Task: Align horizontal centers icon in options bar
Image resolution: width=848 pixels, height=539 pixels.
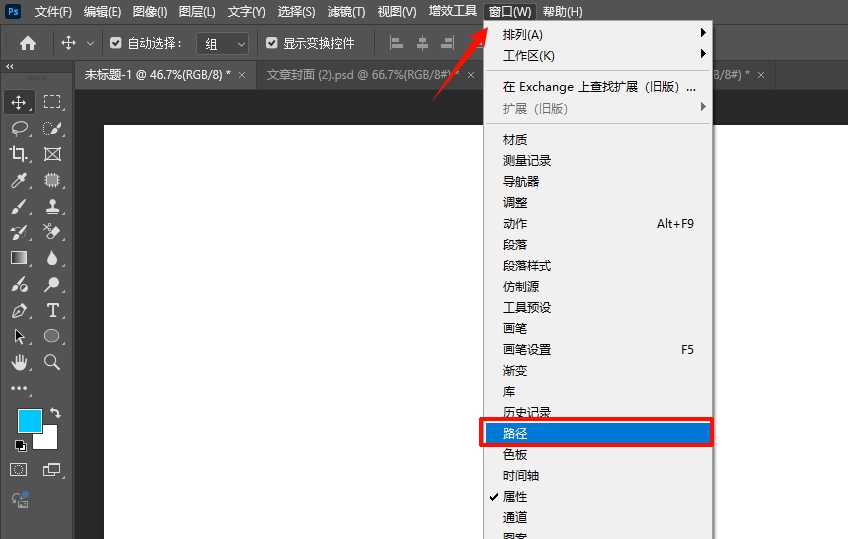Action: coord(422,43)
